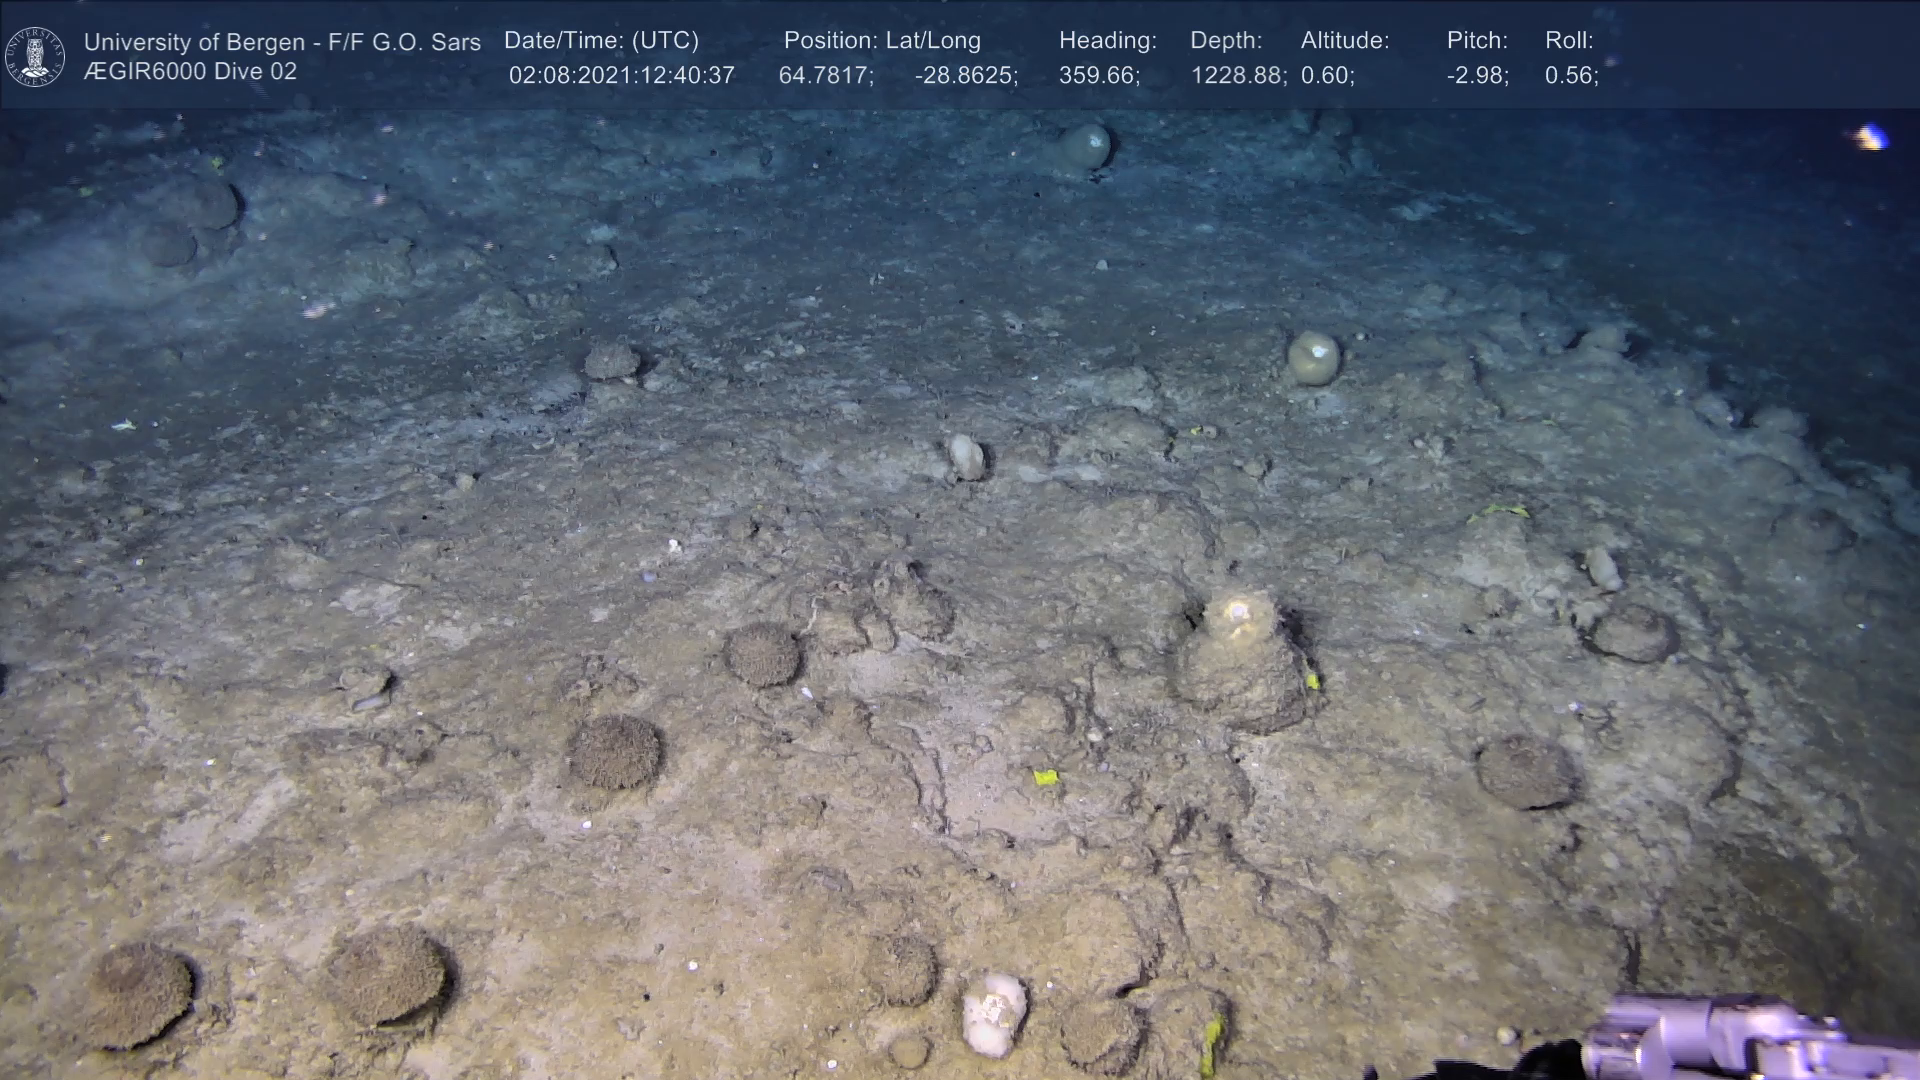Click the mound with white top sponge

(1243, 658)
